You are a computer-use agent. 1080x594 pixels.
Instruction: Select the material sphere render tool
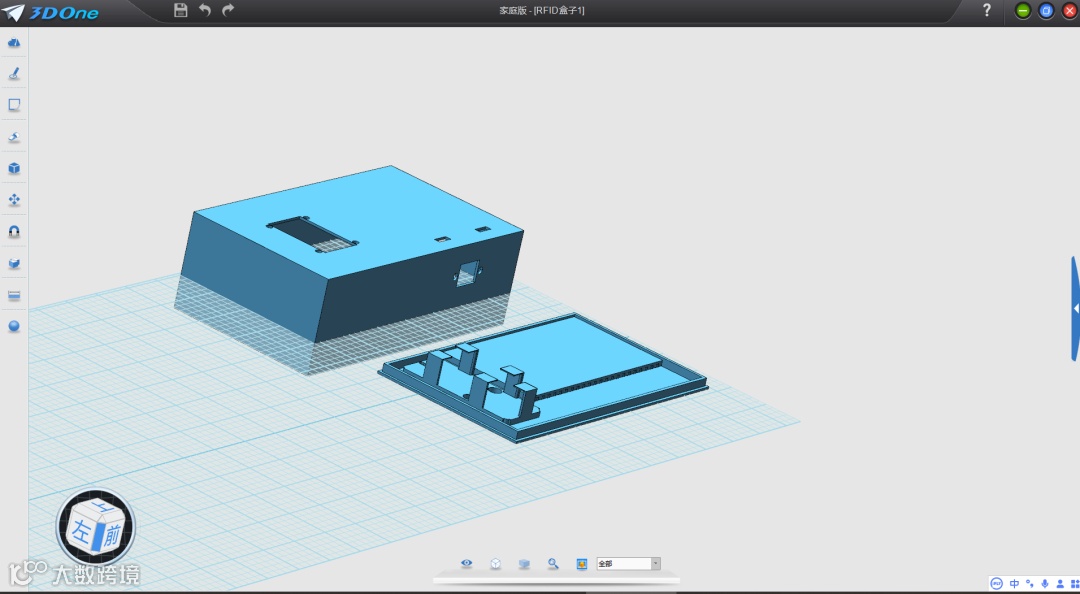click(x=14, y=327)
